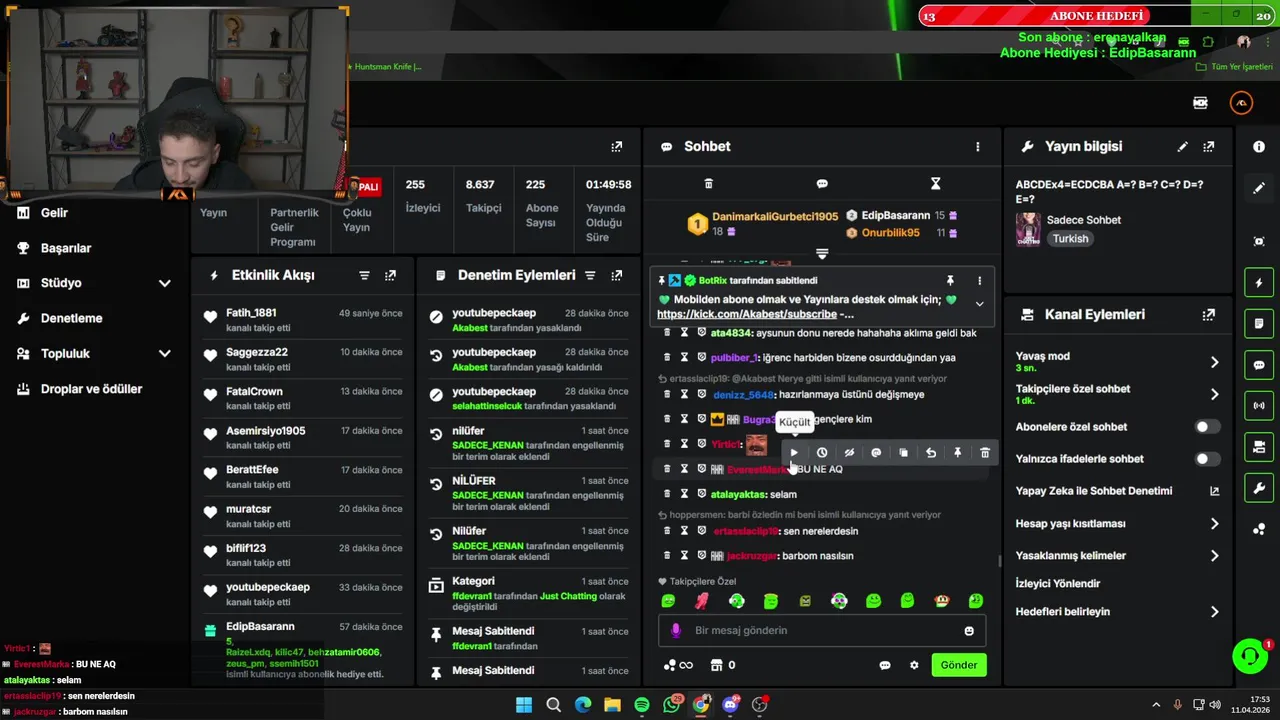Click Küçült play icon in message toolbar
This screenshot has width=1280, height=720.
click(794, 453)
